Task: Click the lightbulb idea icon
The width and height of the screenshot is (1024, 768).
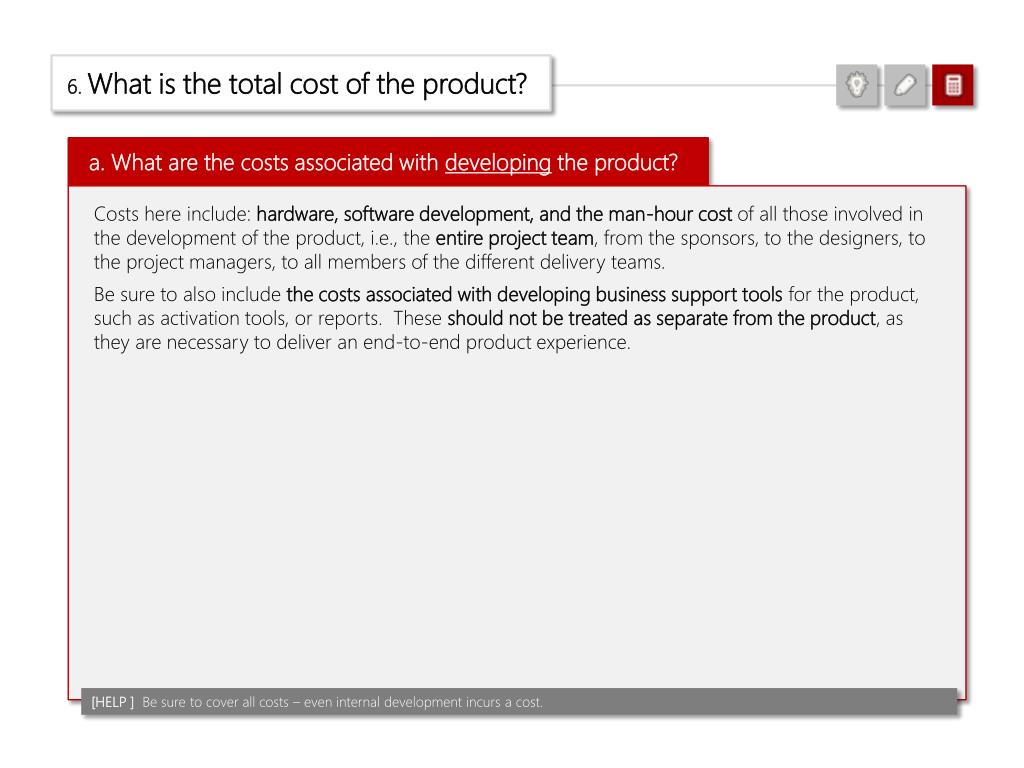Action: pos(857,85)
